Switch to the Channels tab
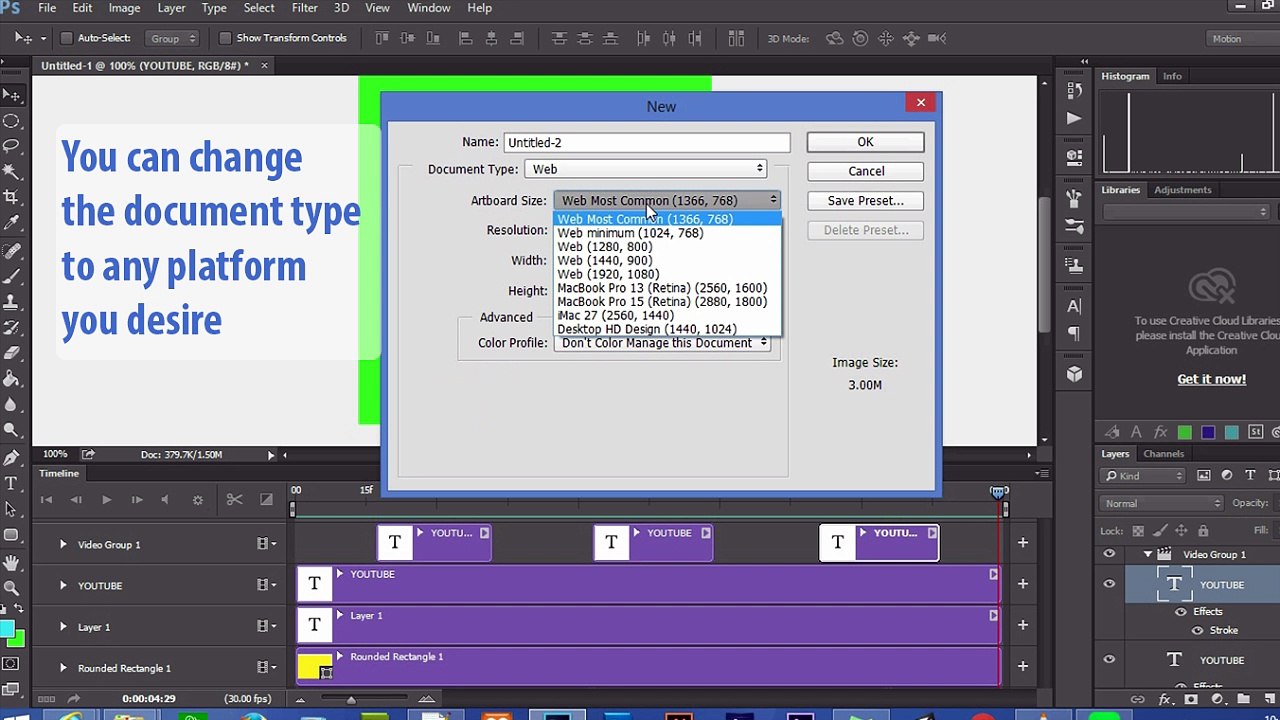 coord(1163,454)
